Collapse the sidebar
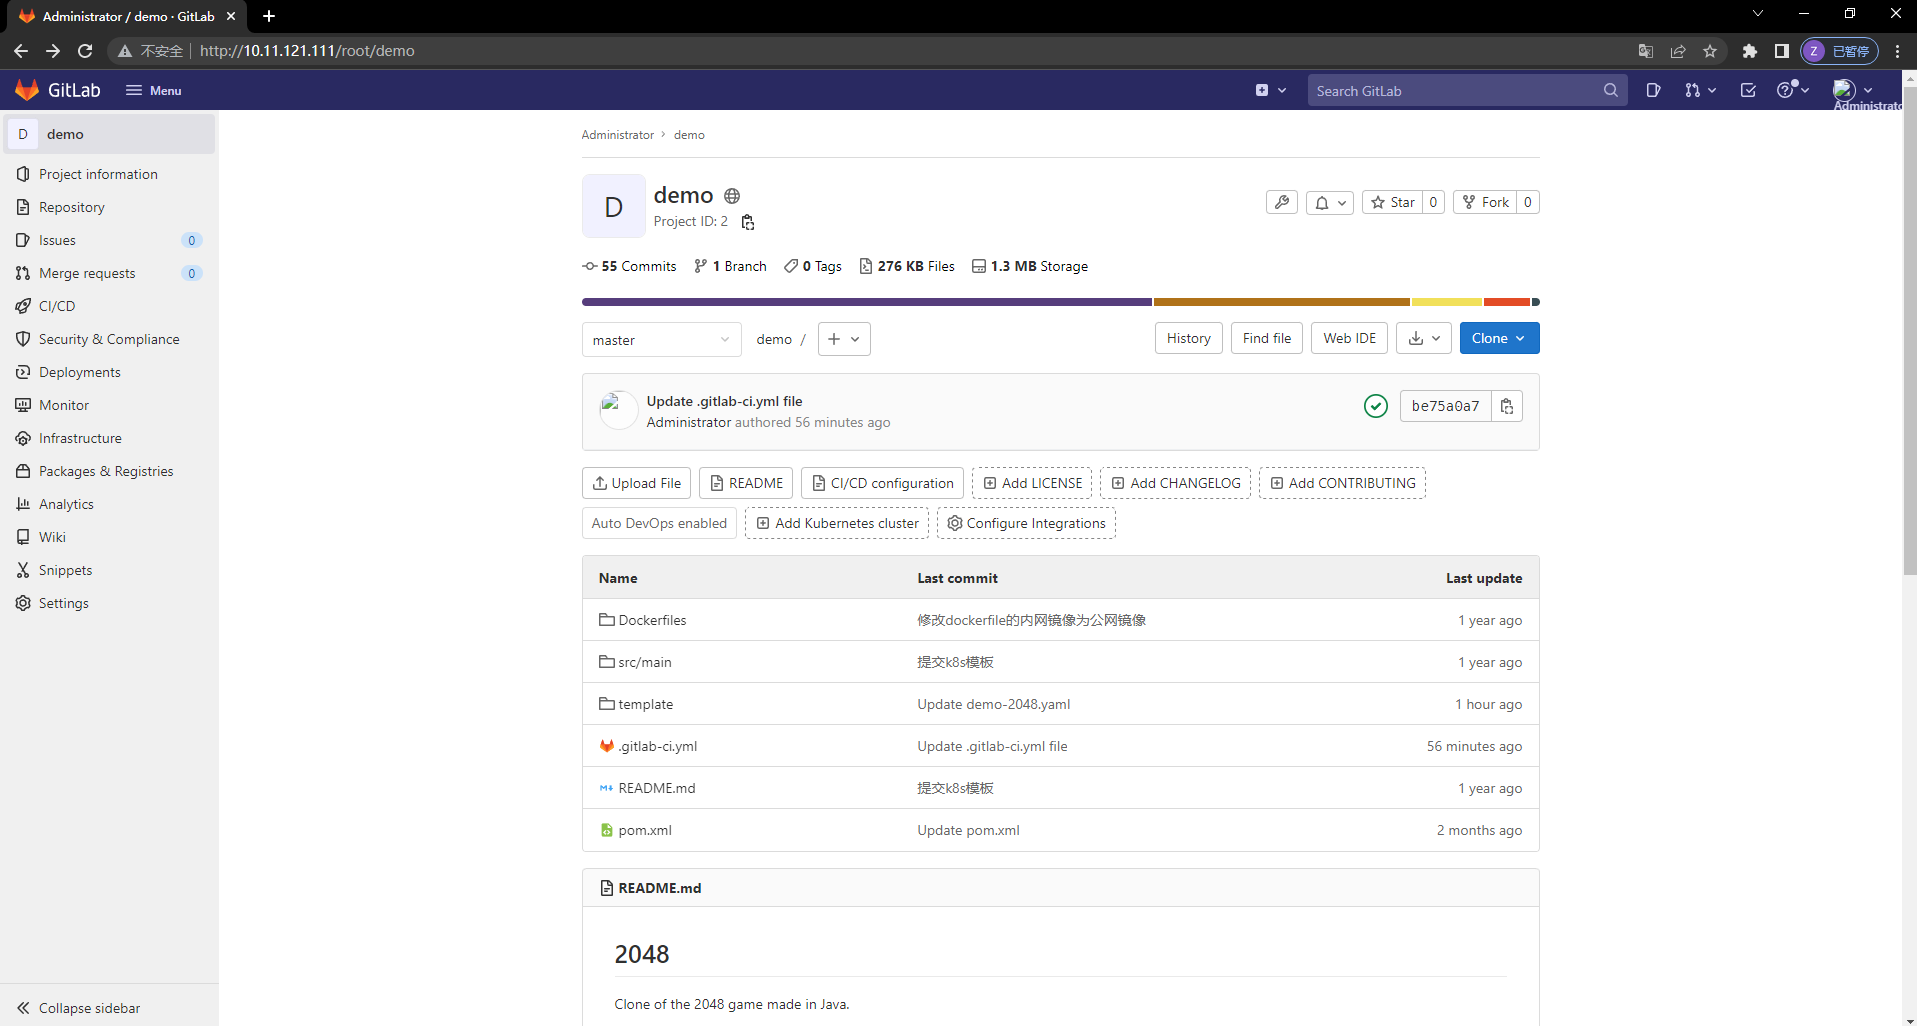This screenshot has width=1917, height=1026. pos(78,1008)
